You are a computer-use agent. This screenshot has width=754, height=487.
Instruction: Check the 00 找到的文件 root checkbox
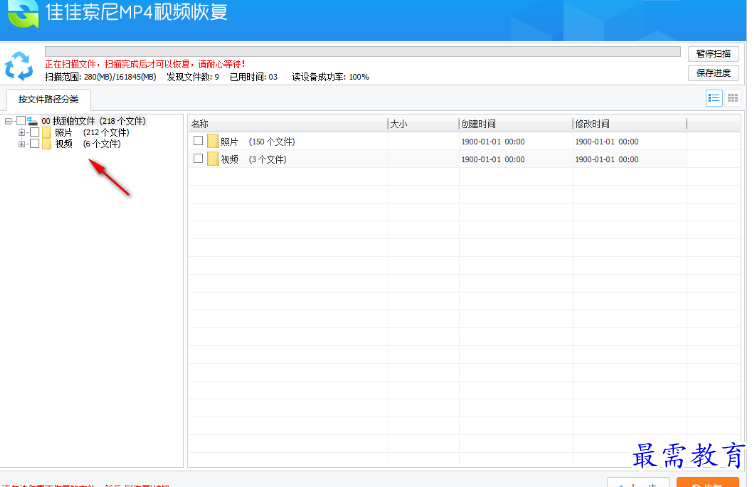coord(21,121)
